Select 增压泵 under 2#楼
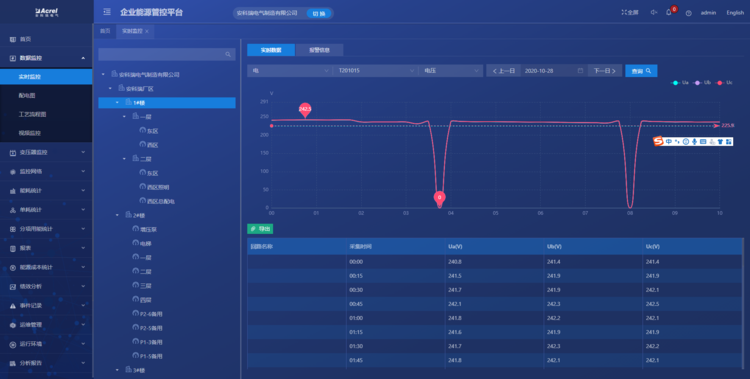 coord(148,230)
